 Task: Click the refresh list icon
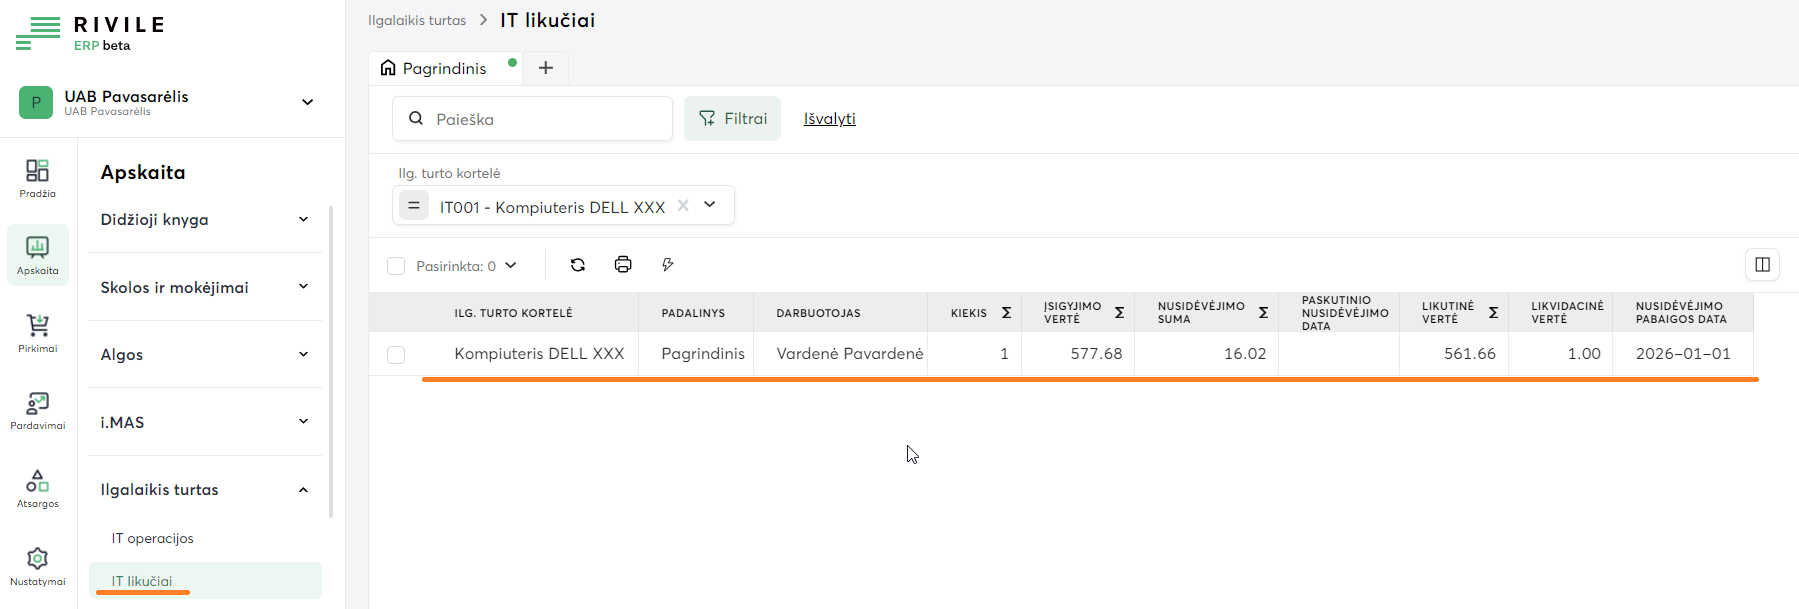pyautogui.click(x=578, y=265)
